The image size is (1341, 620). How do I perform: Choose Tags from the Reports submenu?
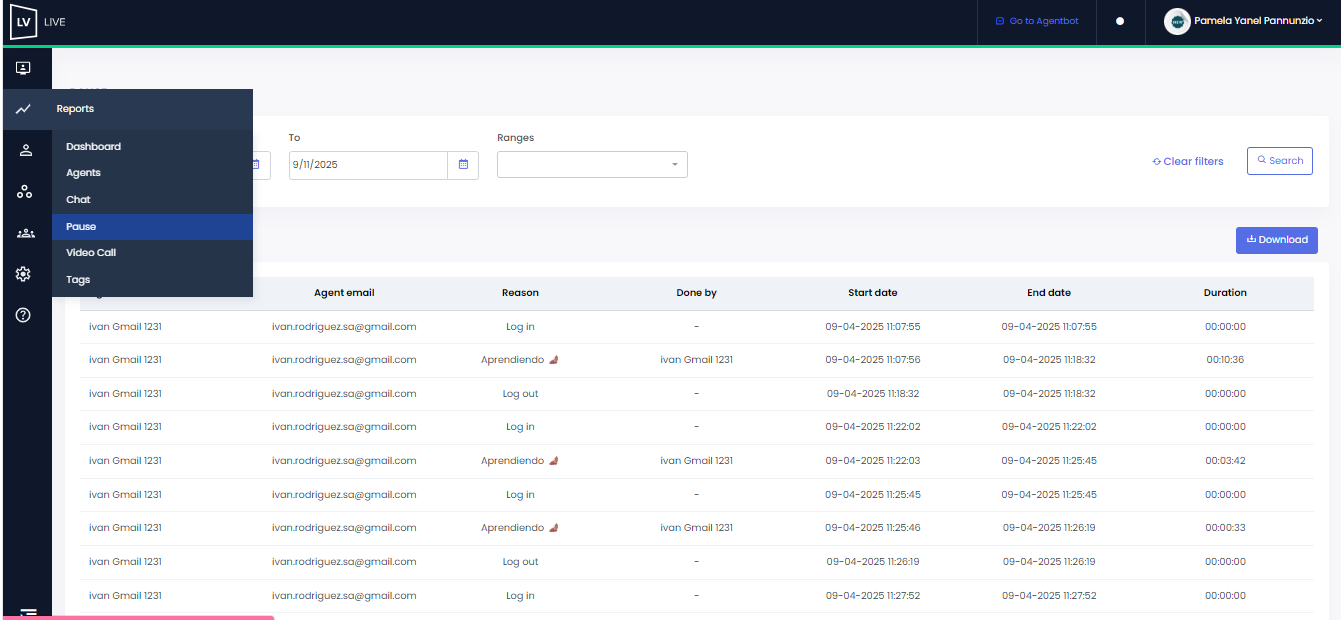click(78, 280)
